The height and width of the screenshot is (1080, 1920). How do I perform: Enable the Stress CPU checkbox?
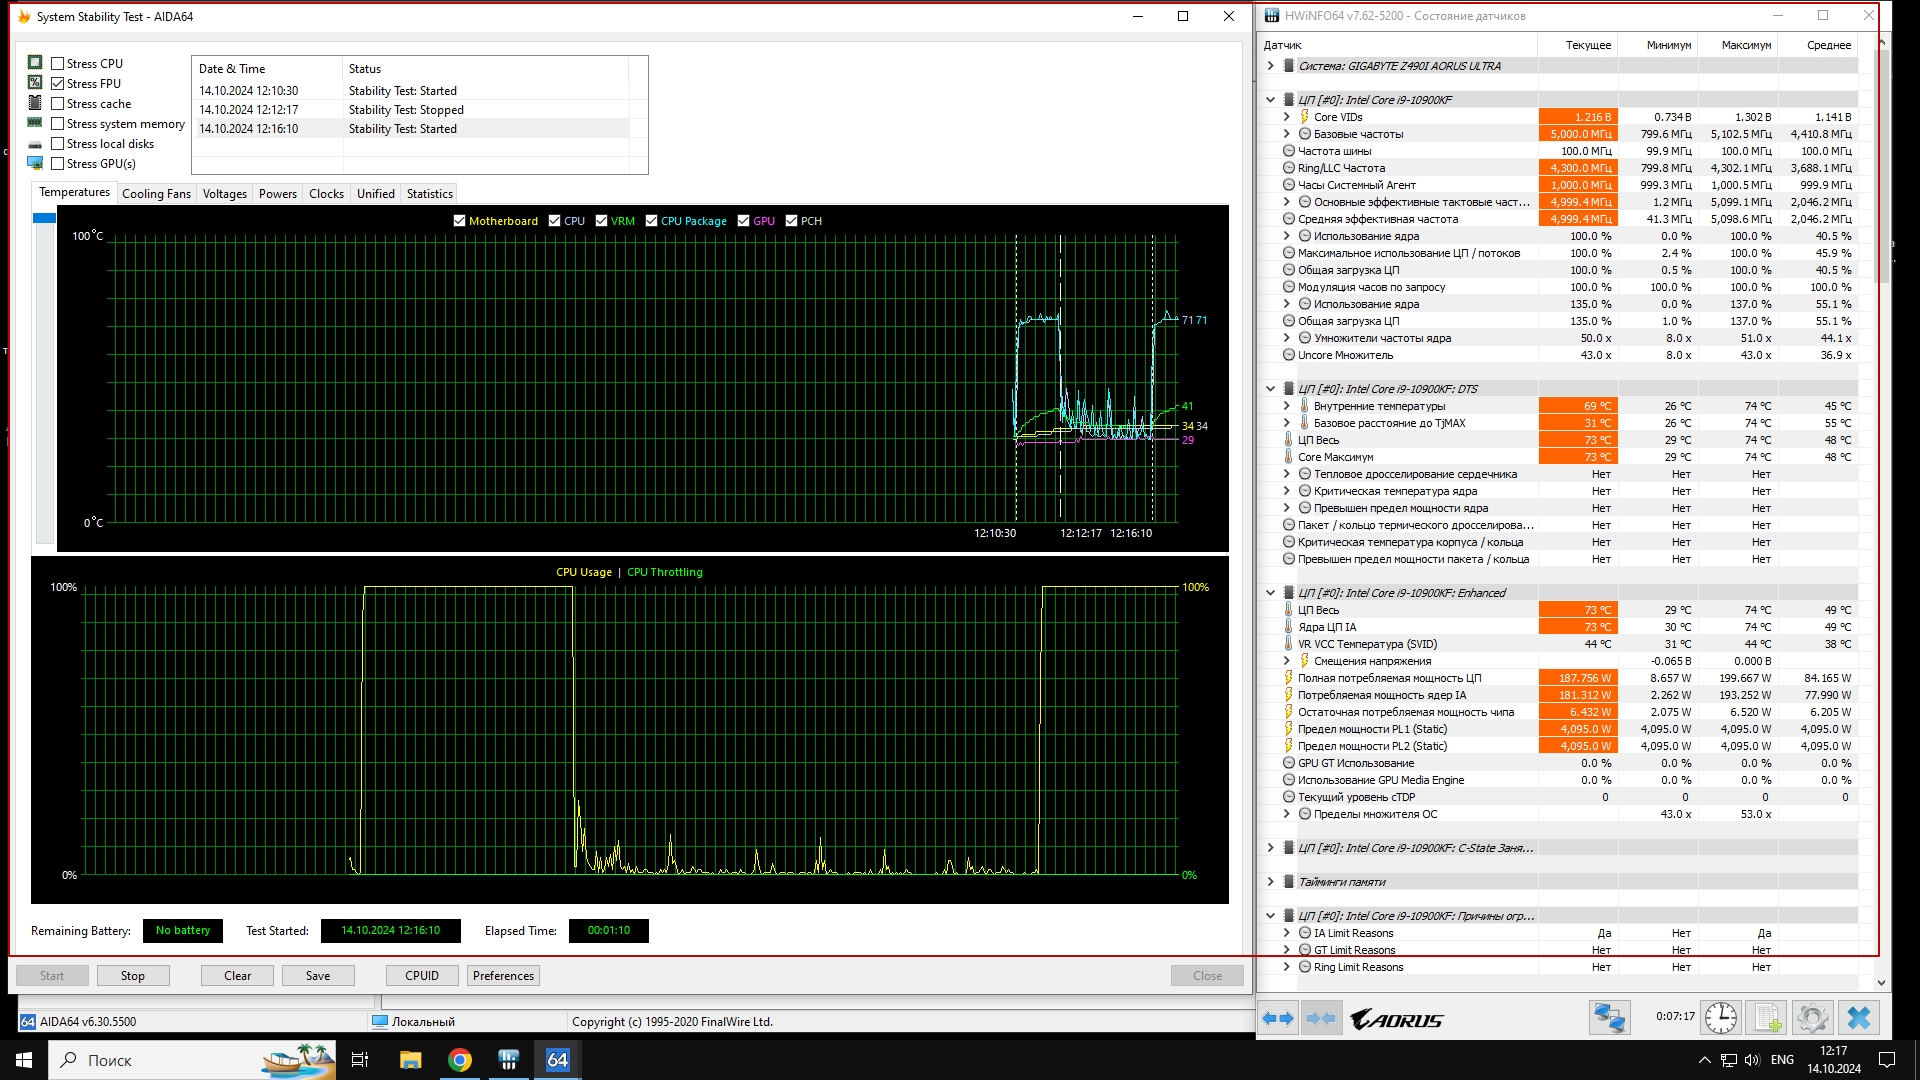click(58, 63)
